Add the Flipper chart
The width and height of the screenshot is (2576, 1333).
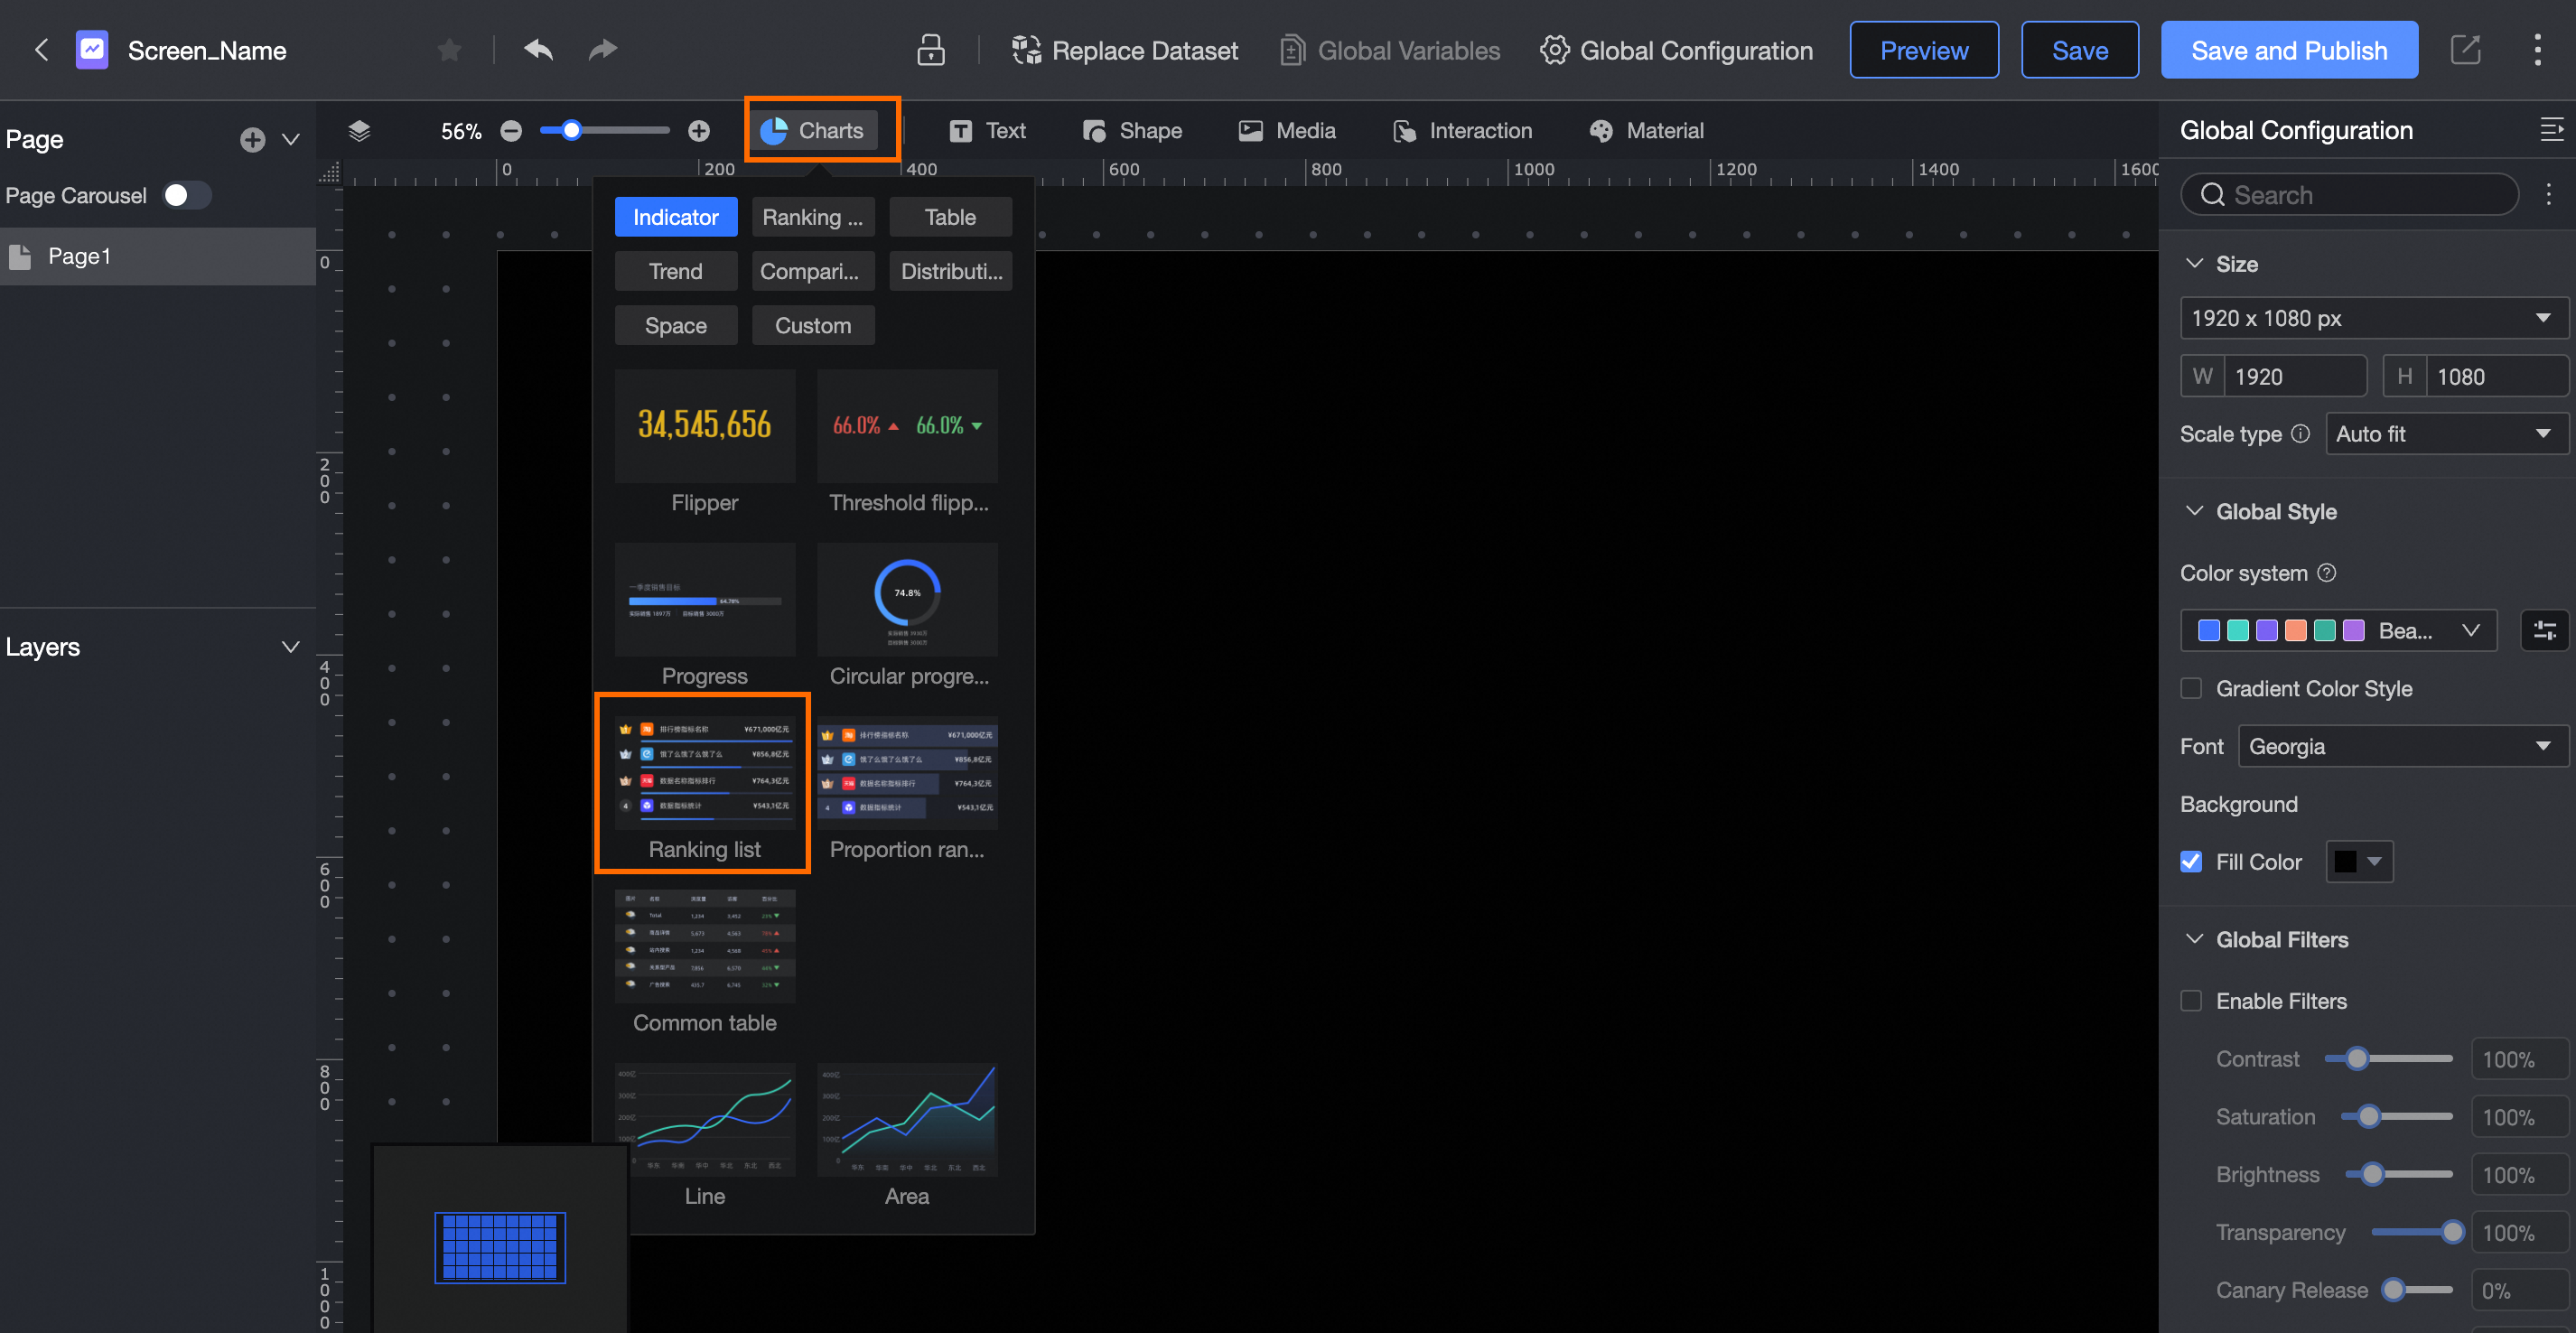(x=704, y=443)
